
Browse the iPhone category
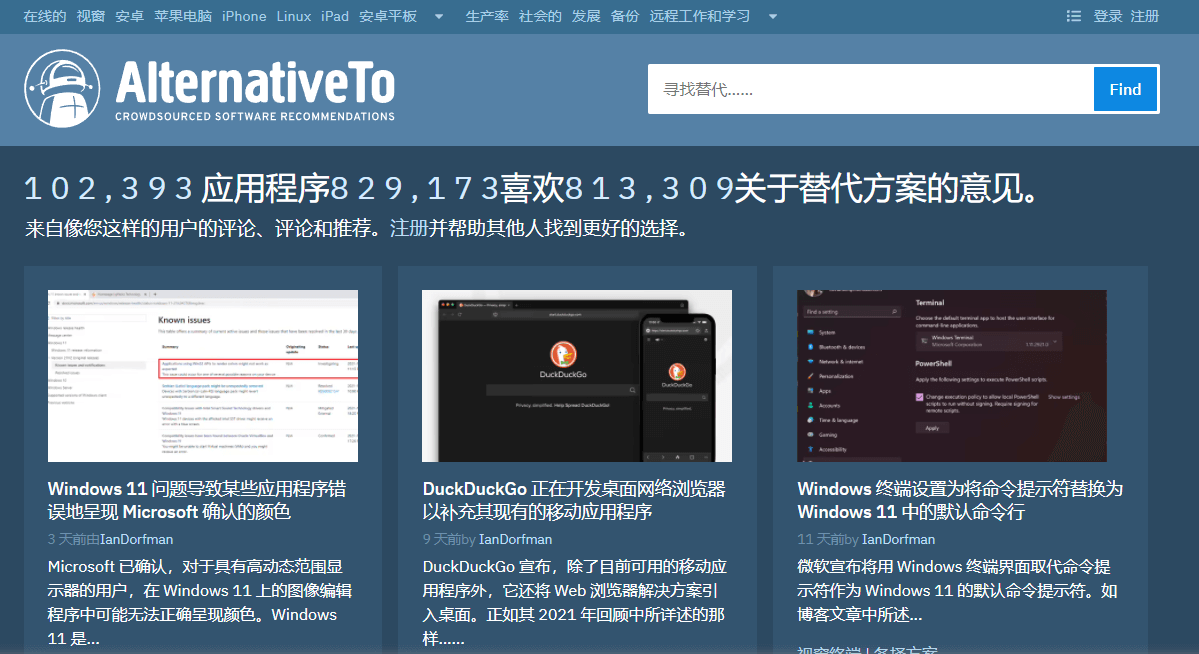coord(244,16)
